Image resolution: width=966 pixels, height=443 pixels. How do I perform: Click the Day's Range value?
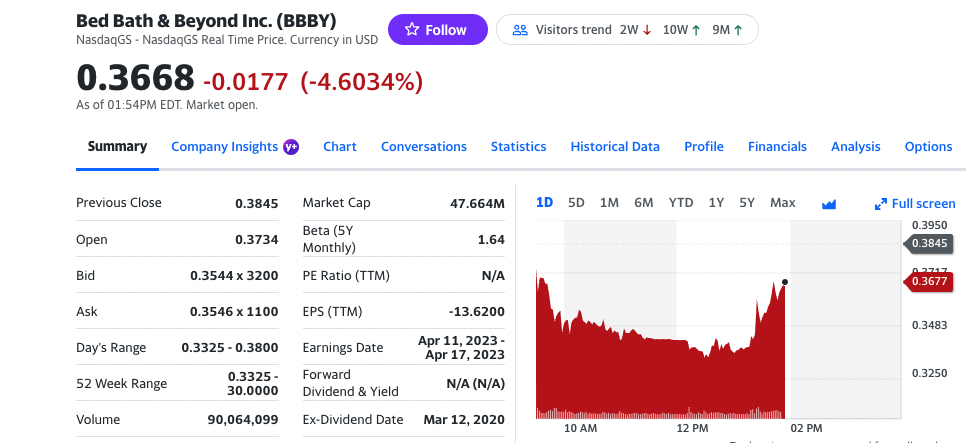tap(230, 347)
